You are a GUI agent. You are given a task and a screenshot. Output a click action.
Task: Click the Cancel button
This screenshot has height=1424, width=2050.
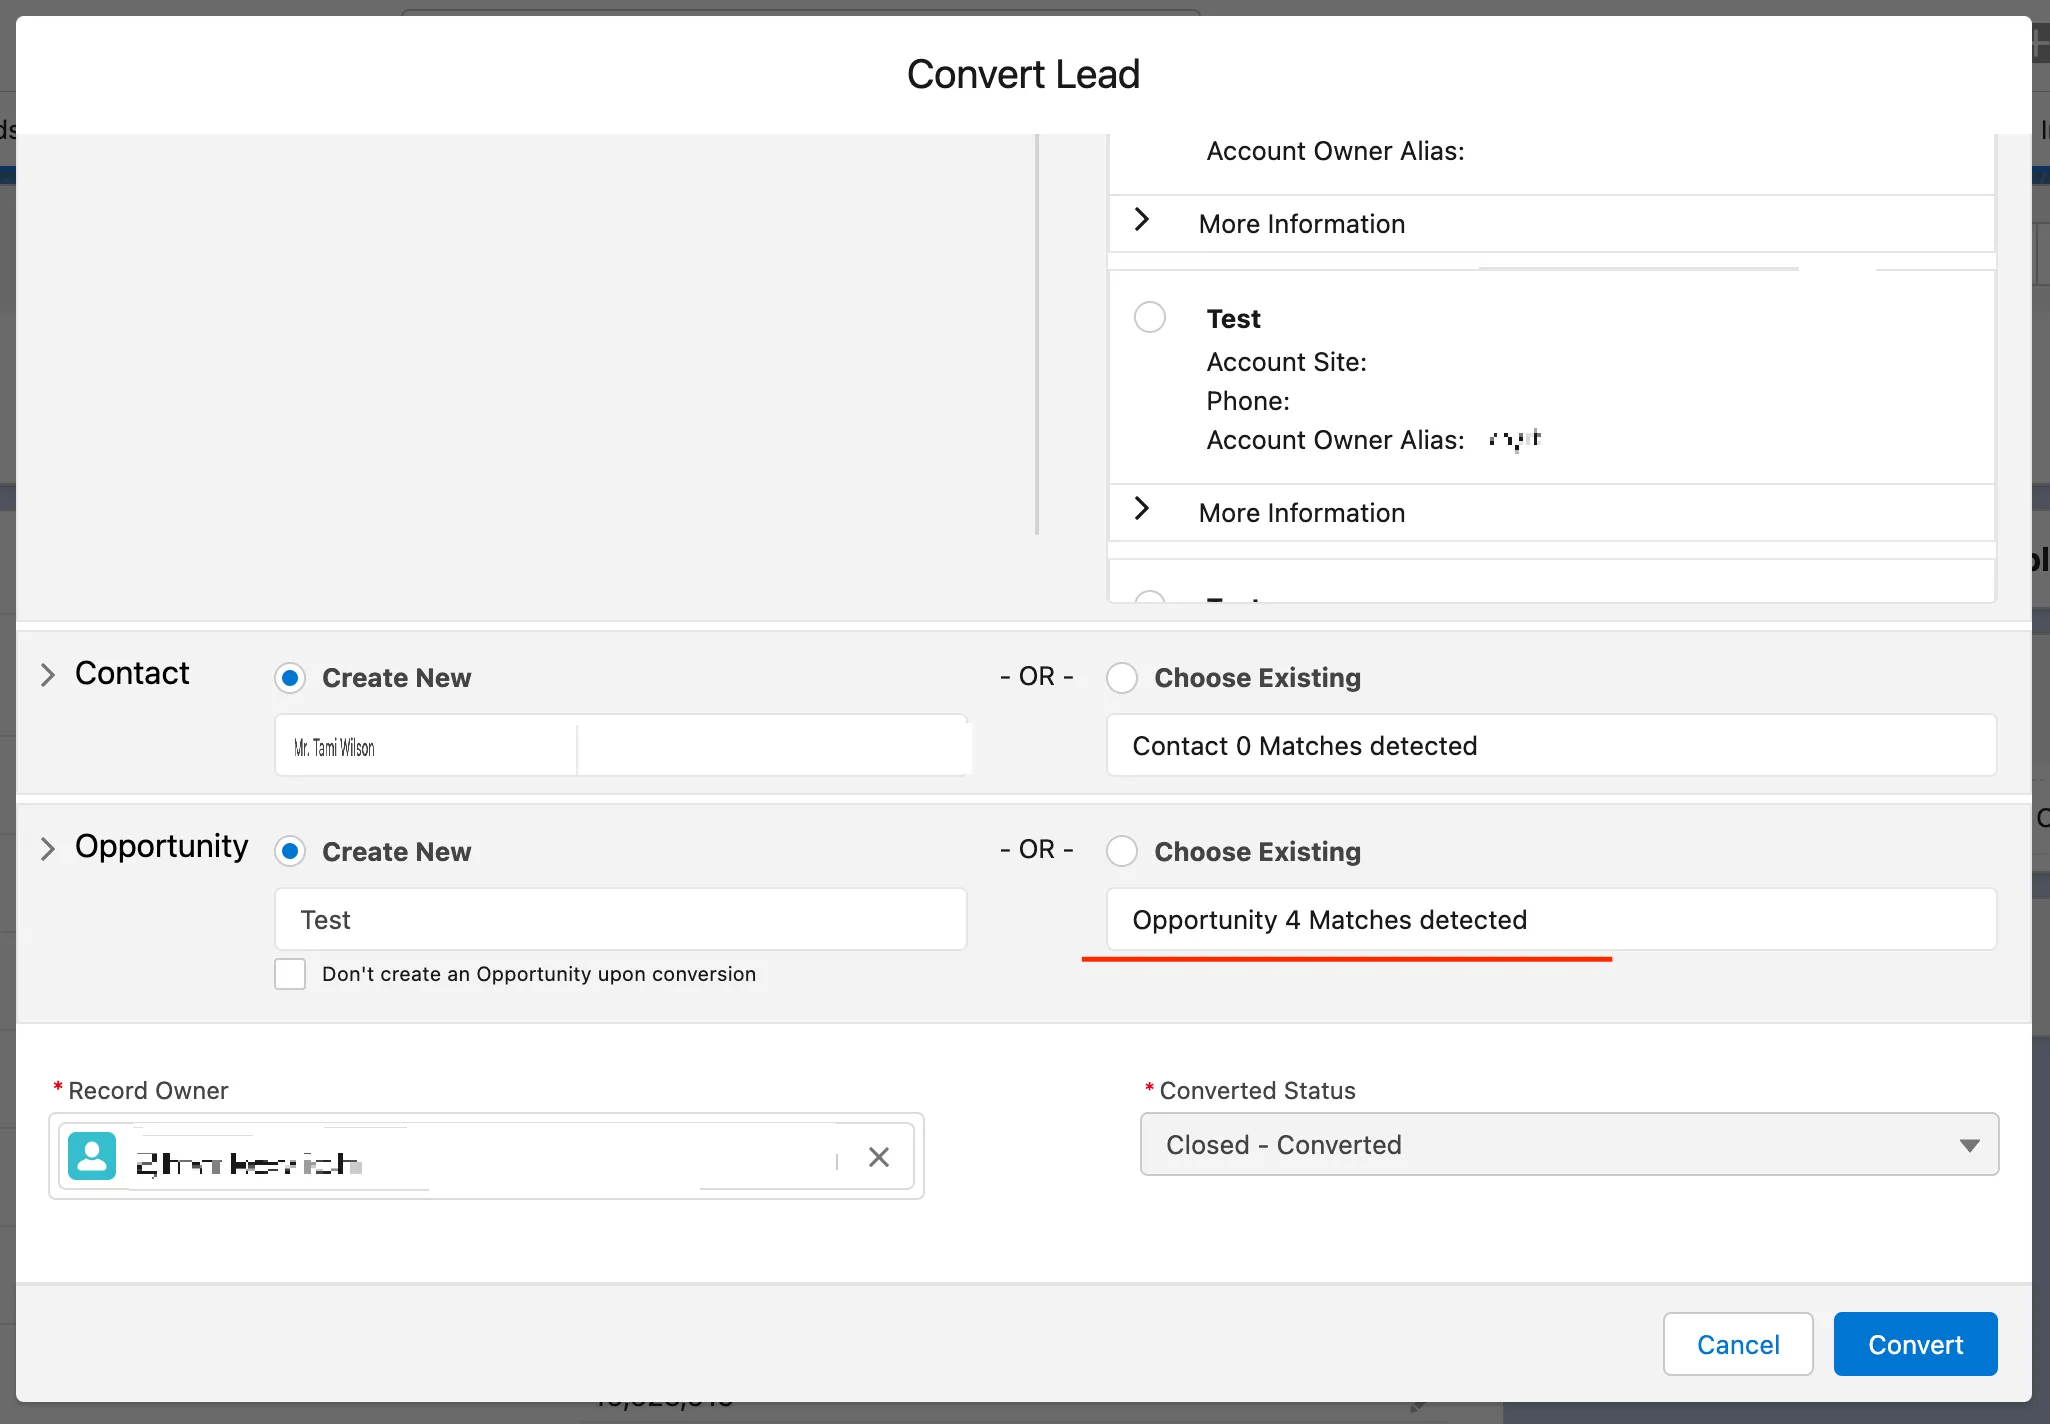pyautogui.click(x=1737, y=1344)
